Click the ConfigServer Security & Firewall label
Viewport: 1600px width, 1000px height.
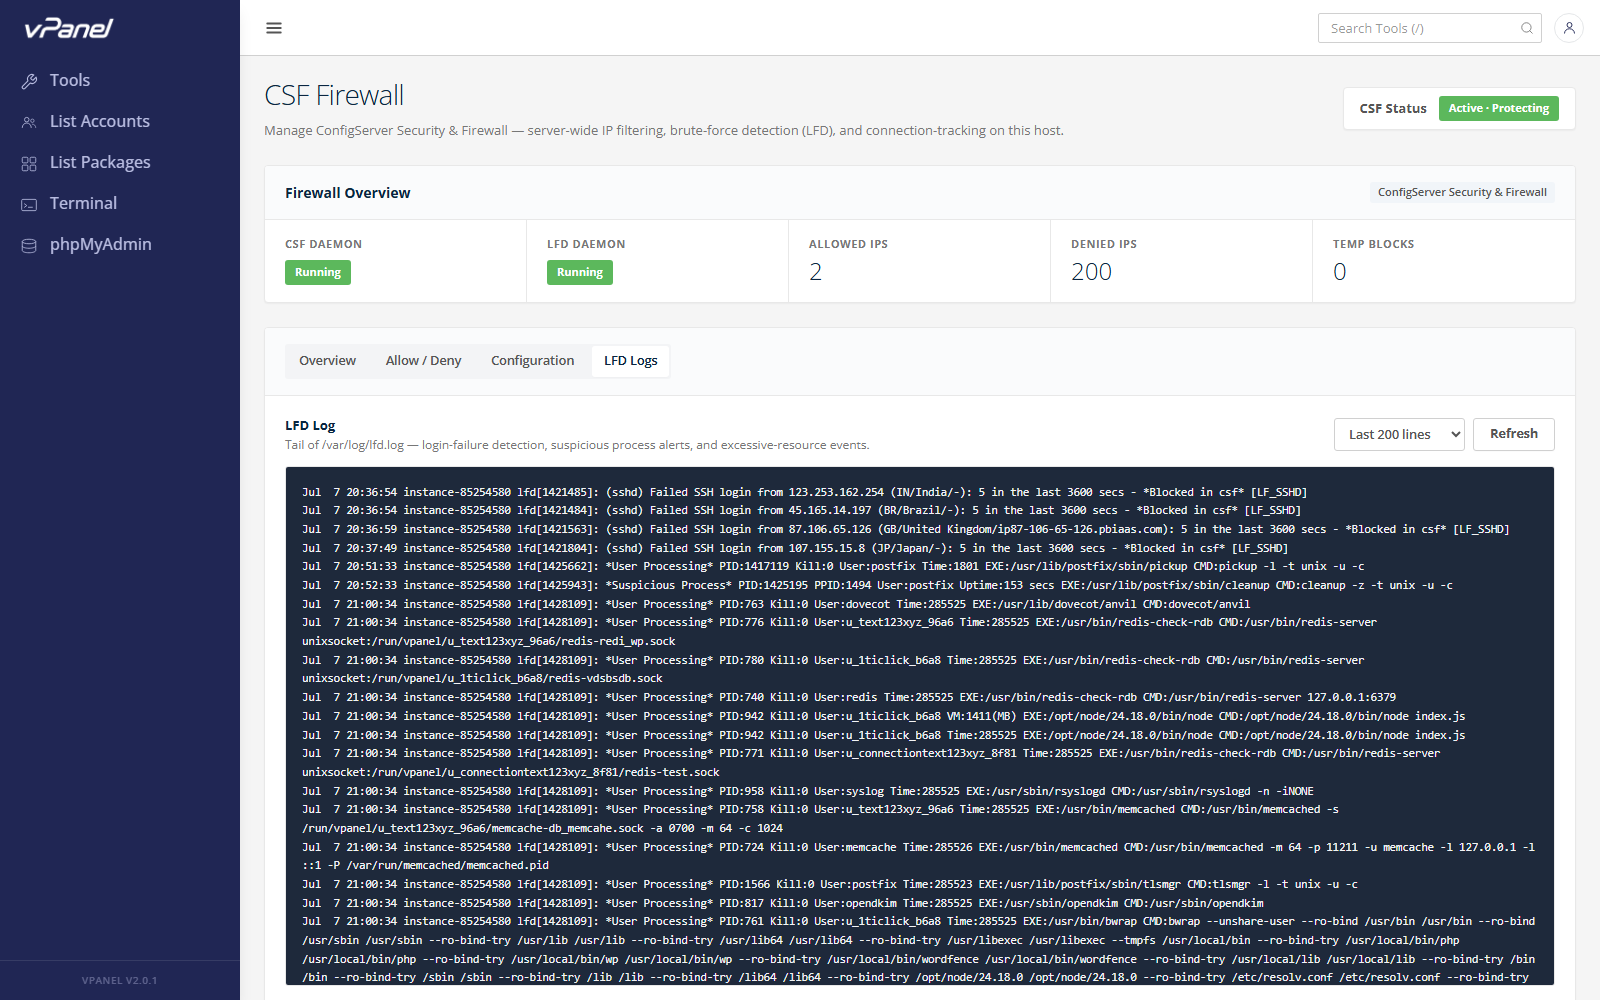[x=1462, y=192]
